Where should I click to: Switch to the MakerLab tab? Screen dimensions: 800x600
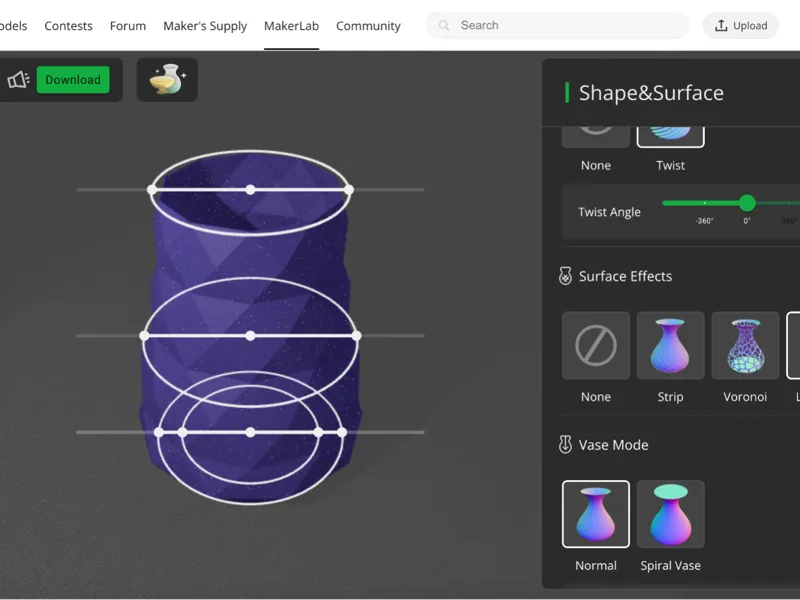tap(291, 26)
